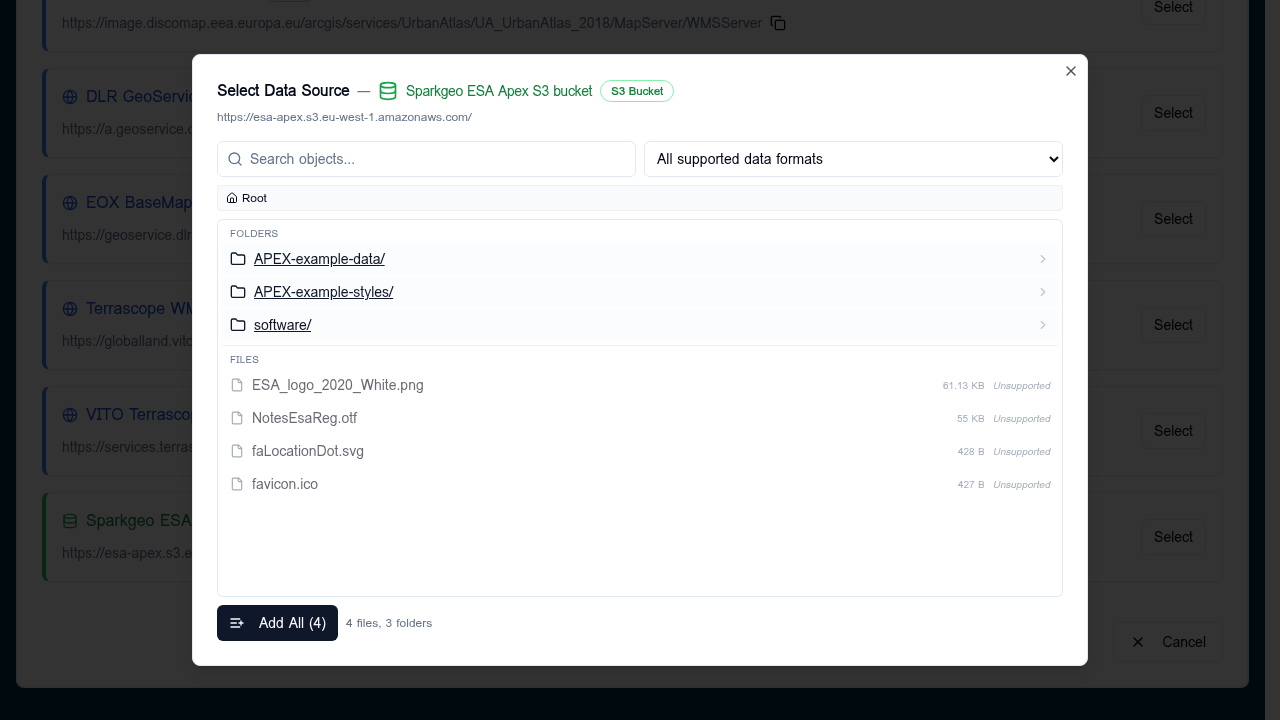
Task: Click Unsupported label on faLocationDot.svg row
Action: pyautogui.click(x=1022, y=451)
